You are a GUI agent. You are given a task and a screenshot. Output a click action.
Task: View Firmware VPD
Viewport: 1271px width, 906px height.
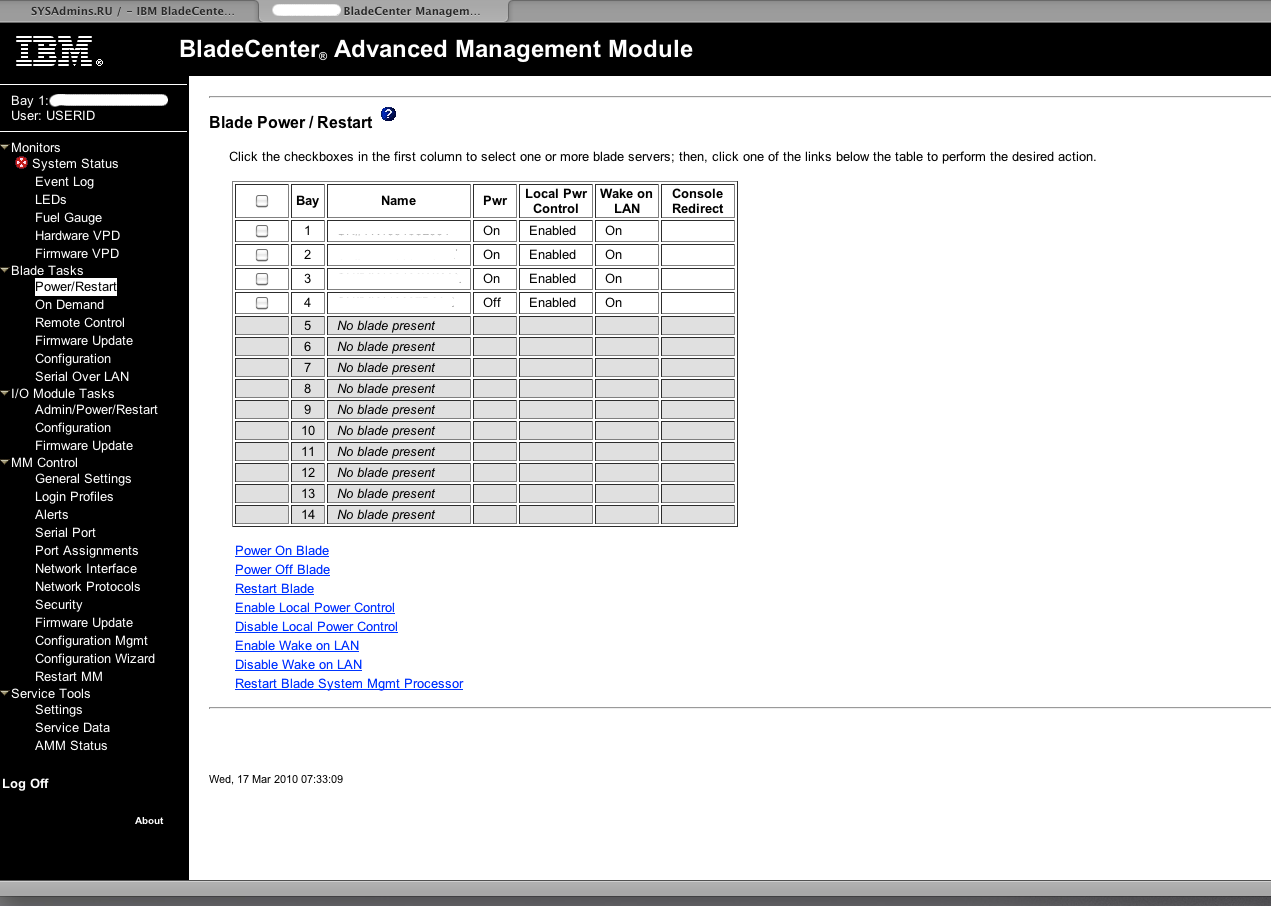tap(77, 254)
